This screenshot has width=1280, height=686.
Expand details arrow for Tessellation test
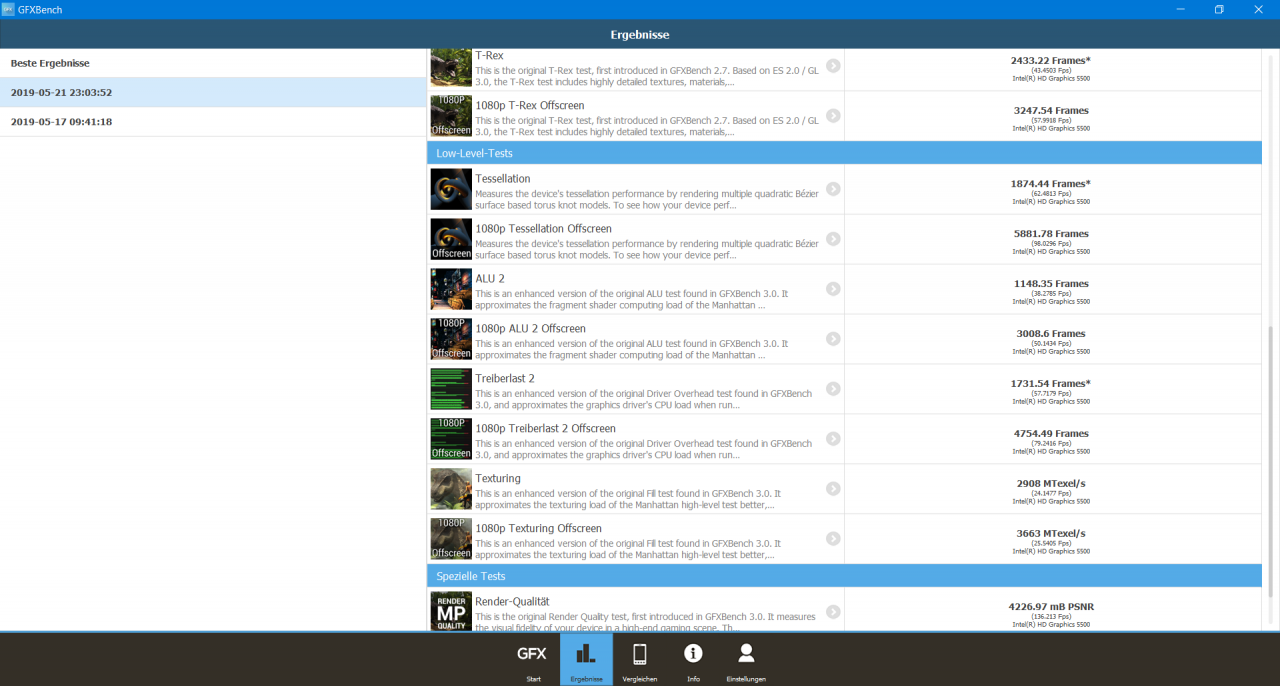[833, 189]
